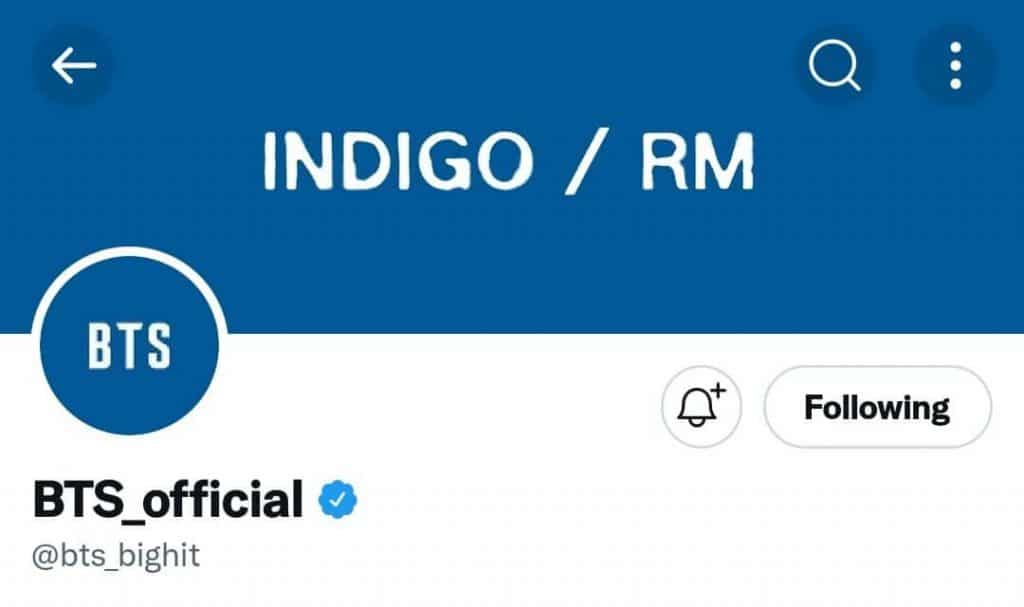Viewport: 1024px width, 607px height.
Task: Show account options via three dots
Action: tap(955, 65)
